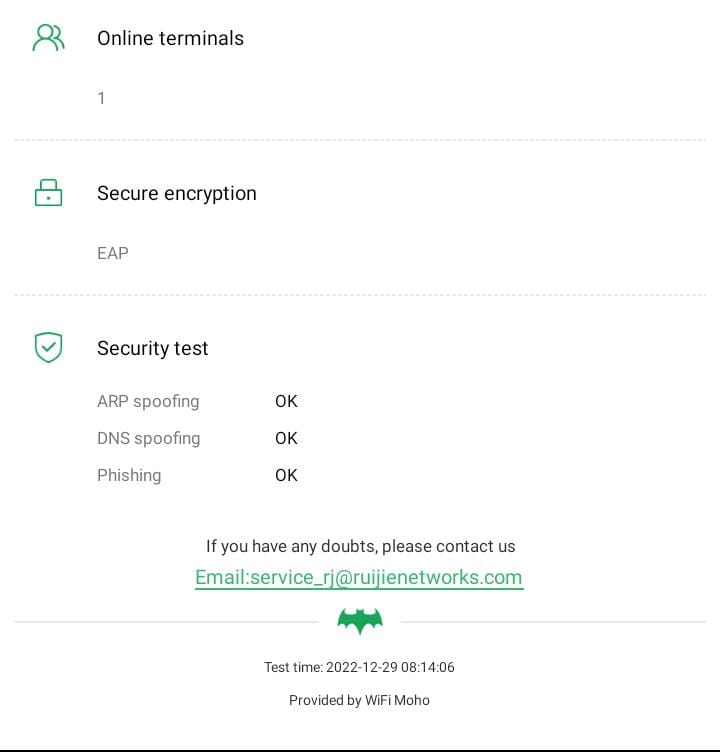Click the EAP encryption value
Image resolution: width=720 pixels, height=752 pixels.
pos(113,253)
